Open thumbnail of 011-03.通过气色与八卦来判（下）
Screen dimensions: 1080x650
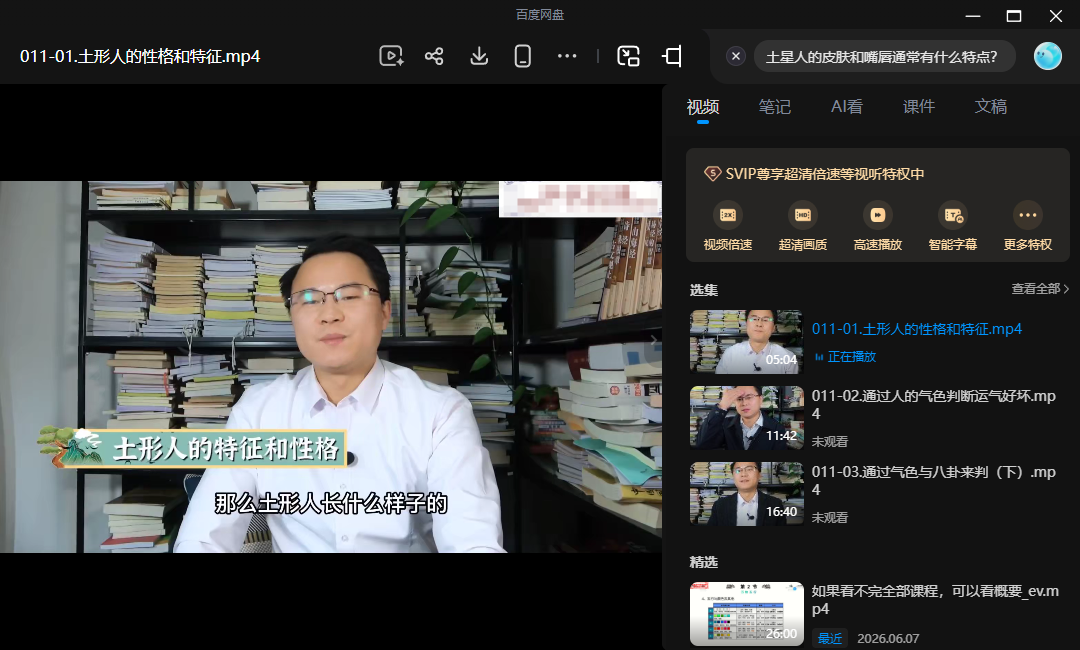[x=747, y=494]
